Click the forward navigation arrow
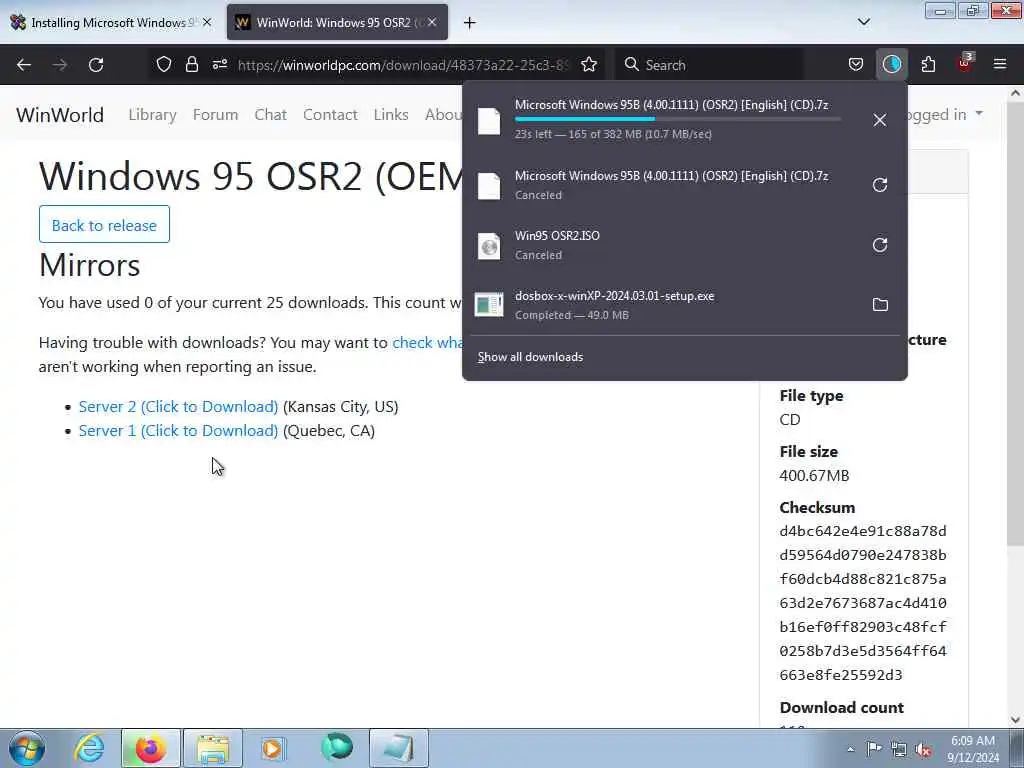 click(60, 65)
